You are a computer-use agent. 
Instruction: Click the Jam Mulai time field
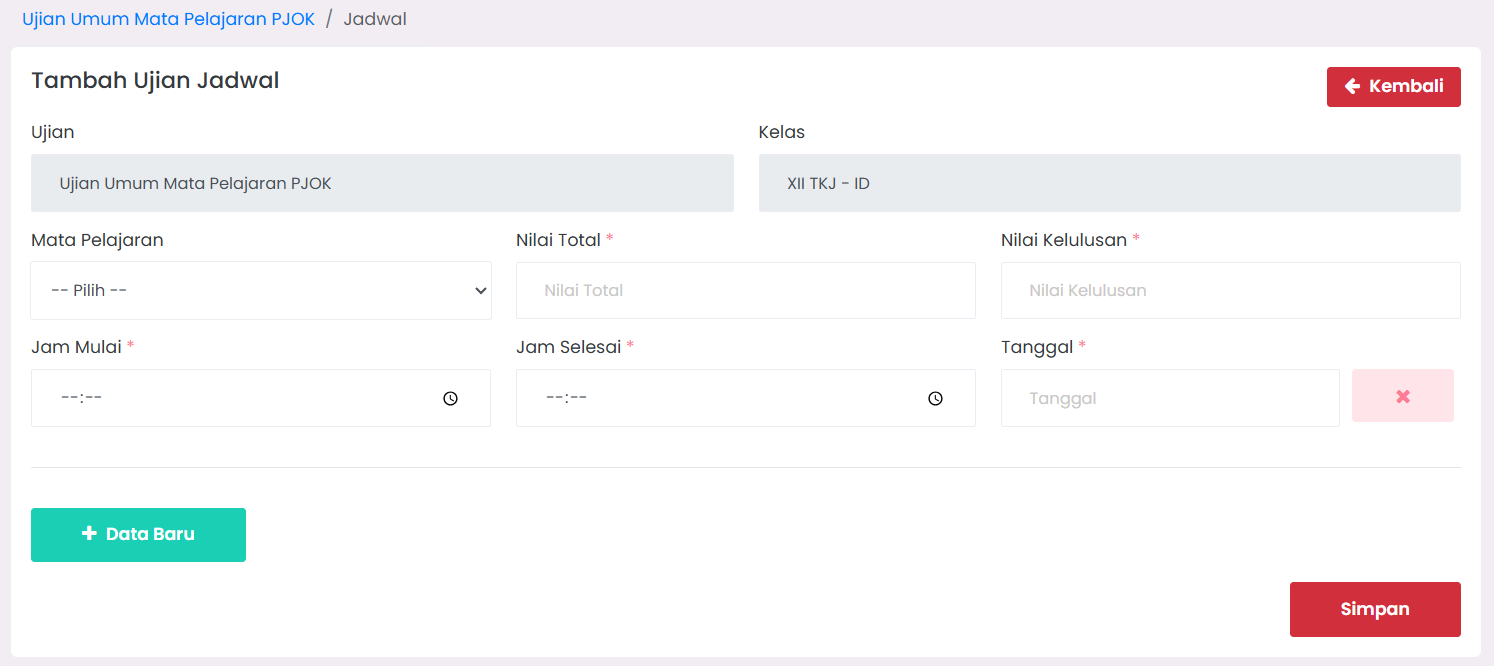coord(230,398)
